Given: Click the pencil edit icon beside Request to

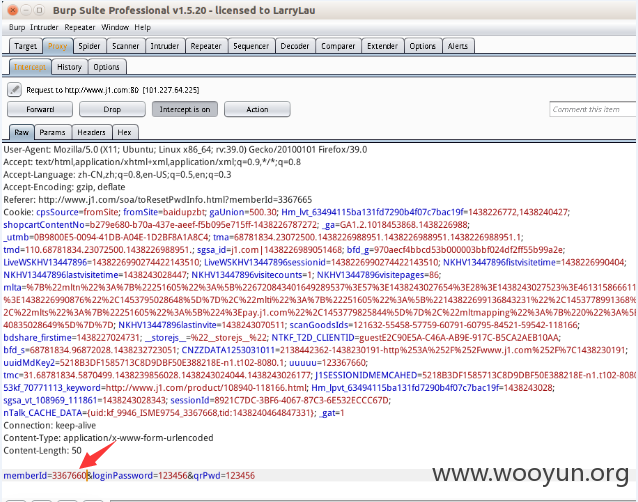Looking at the screenshot, I should [x=14, y=89].
